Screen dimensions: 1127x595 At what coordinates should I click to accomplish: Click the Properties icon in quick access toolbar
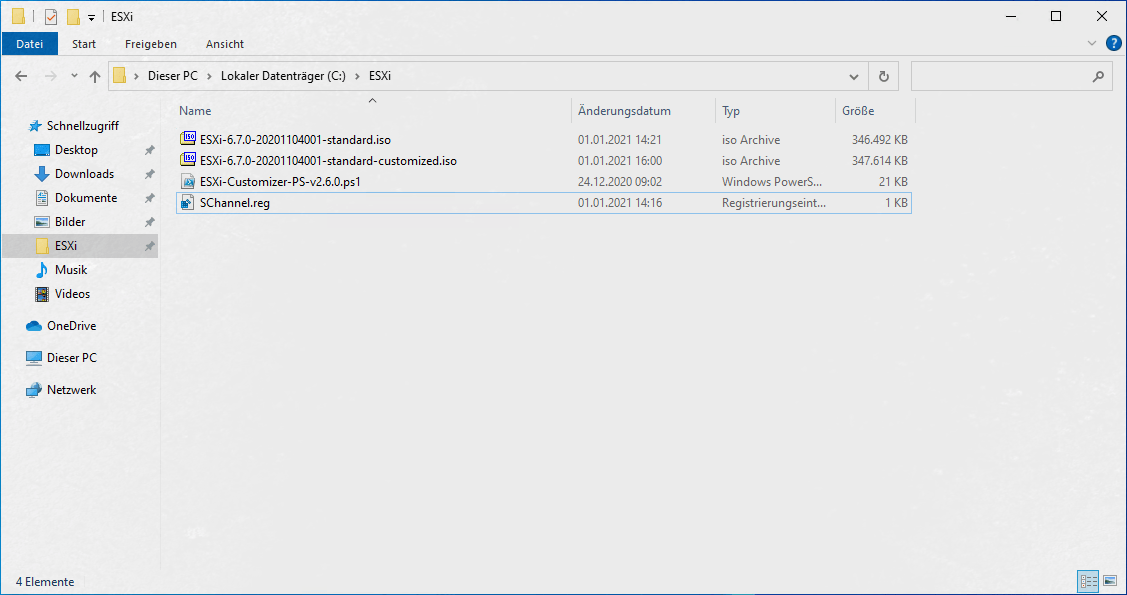(51, 17)
